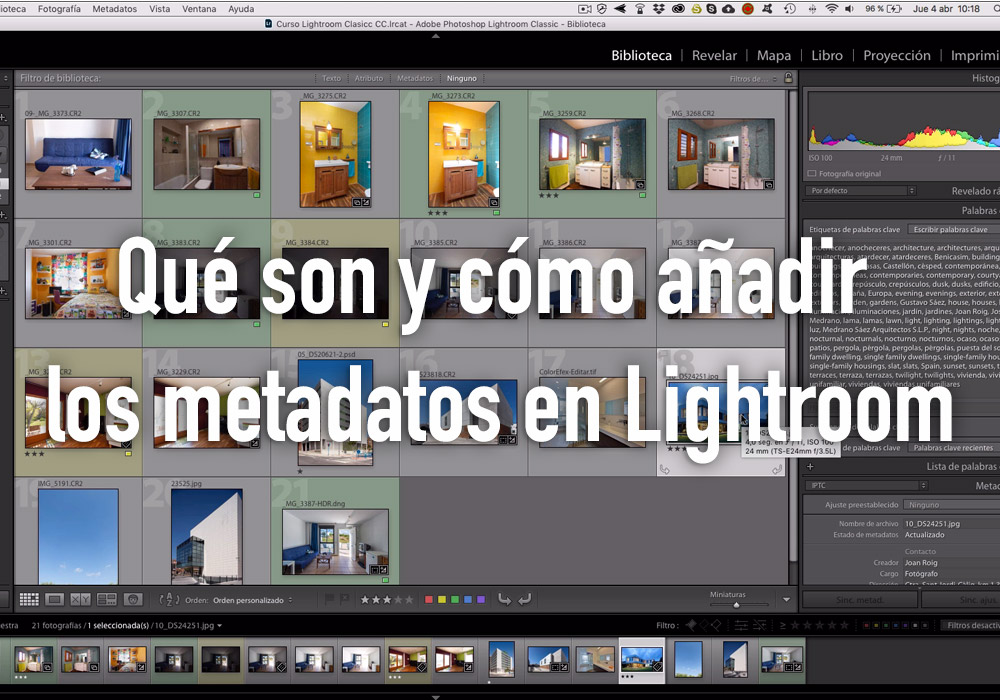The width and height of the screenshot is (1000, 700).
Task: Toggle the A-Z sort direction icon
Action: pyautogui.click(x=169, y=599)
